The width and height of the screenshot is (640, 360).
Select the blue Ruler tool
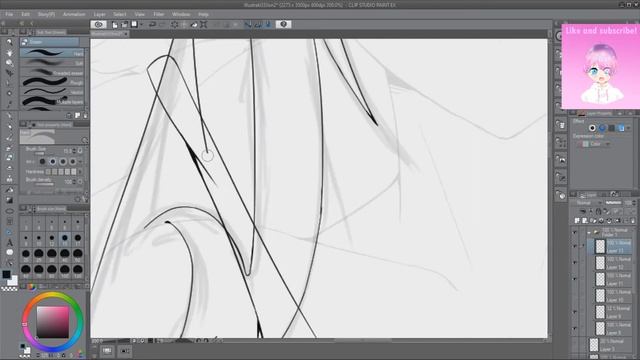click(9, 232)
